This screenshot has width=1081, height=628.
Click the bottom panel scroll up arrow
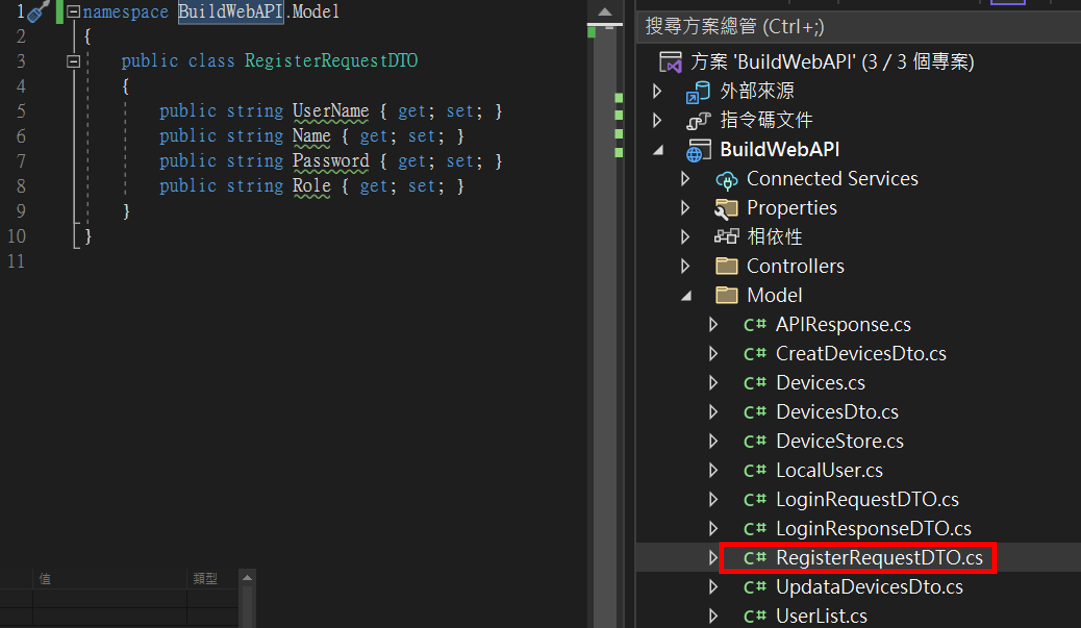point(247,578)
